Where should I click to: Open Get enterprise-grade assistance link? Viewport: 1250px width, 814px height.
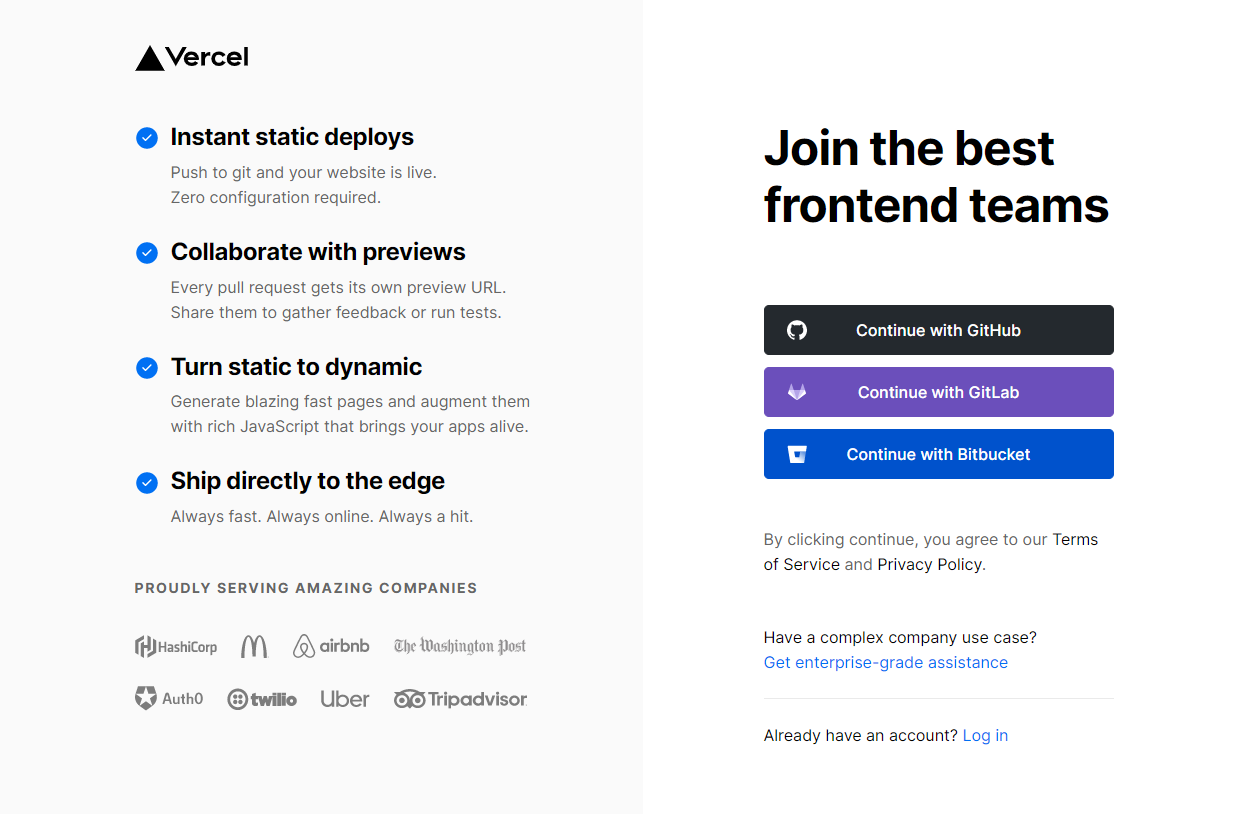tap(885, 662)
